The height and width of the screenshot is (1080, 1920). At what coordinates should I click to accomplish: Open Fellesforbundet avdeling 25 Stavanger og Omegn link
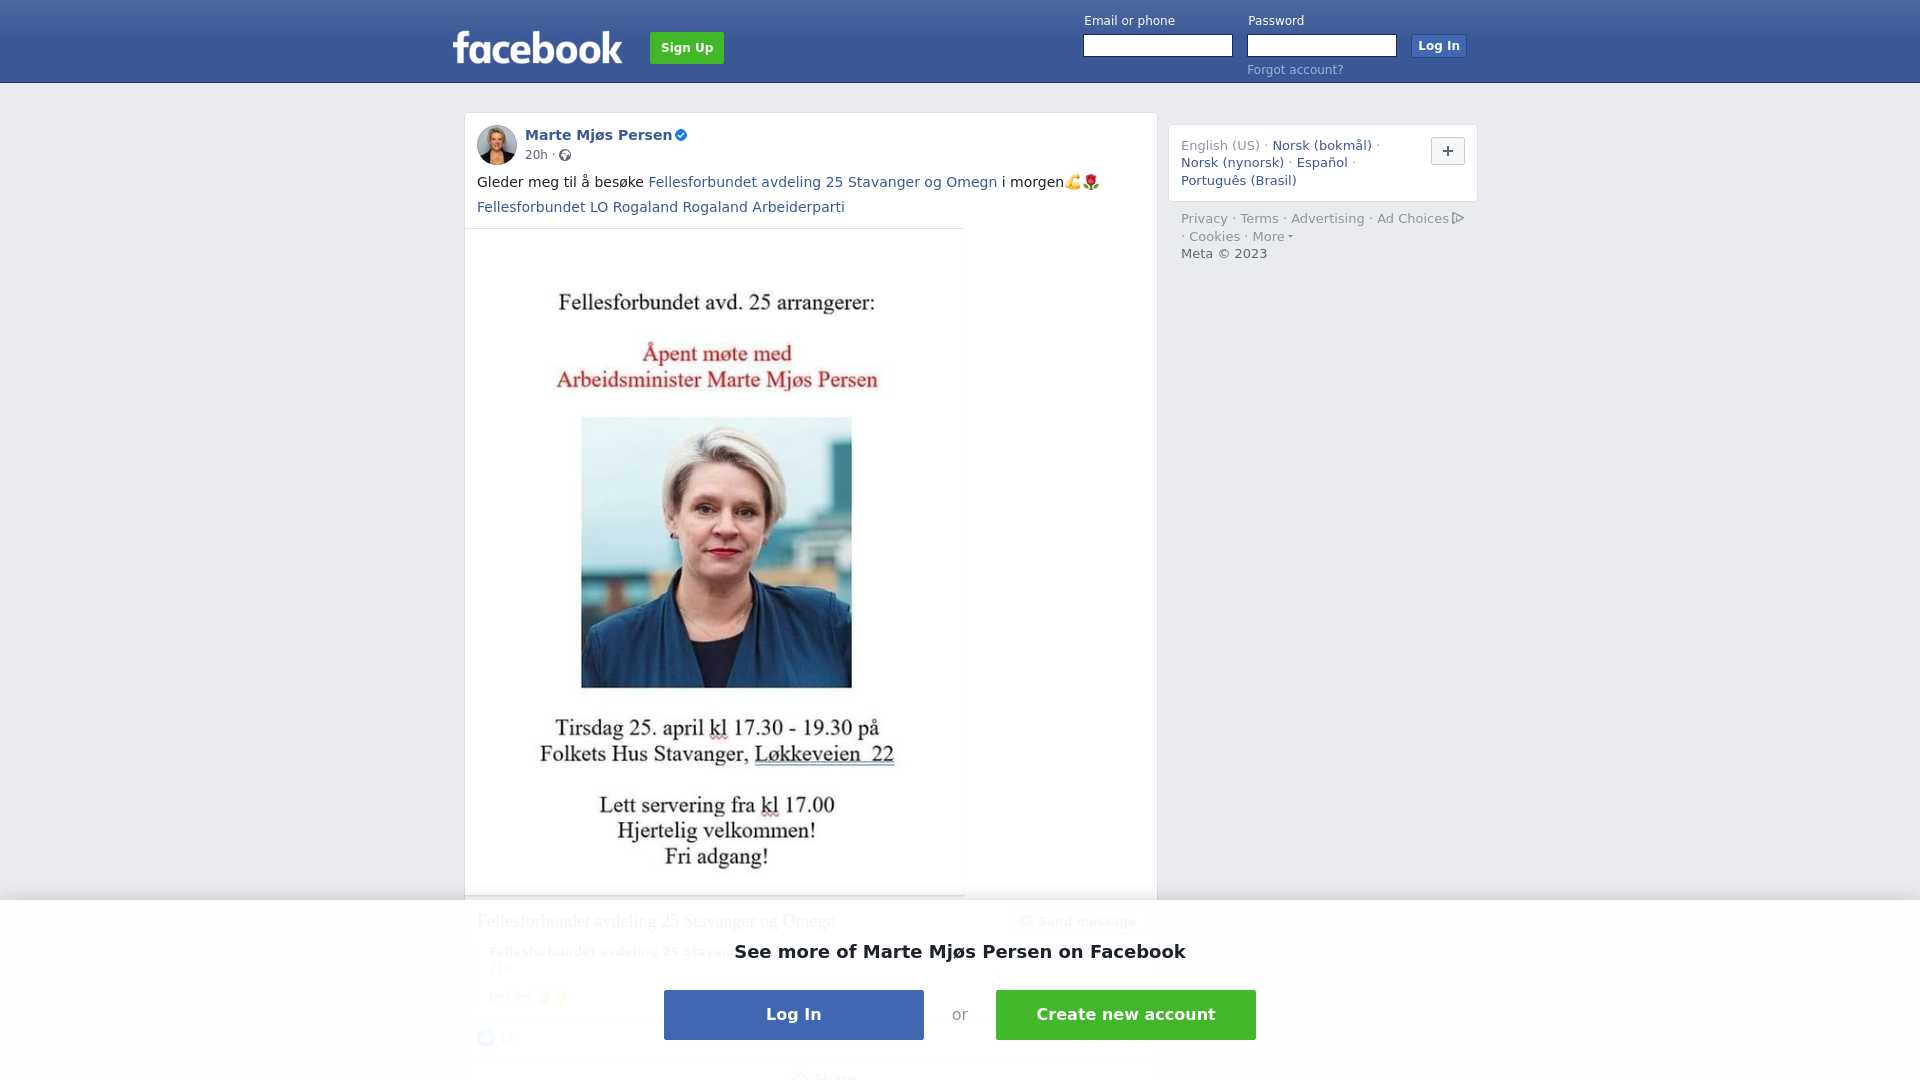[x=823, y=182]
